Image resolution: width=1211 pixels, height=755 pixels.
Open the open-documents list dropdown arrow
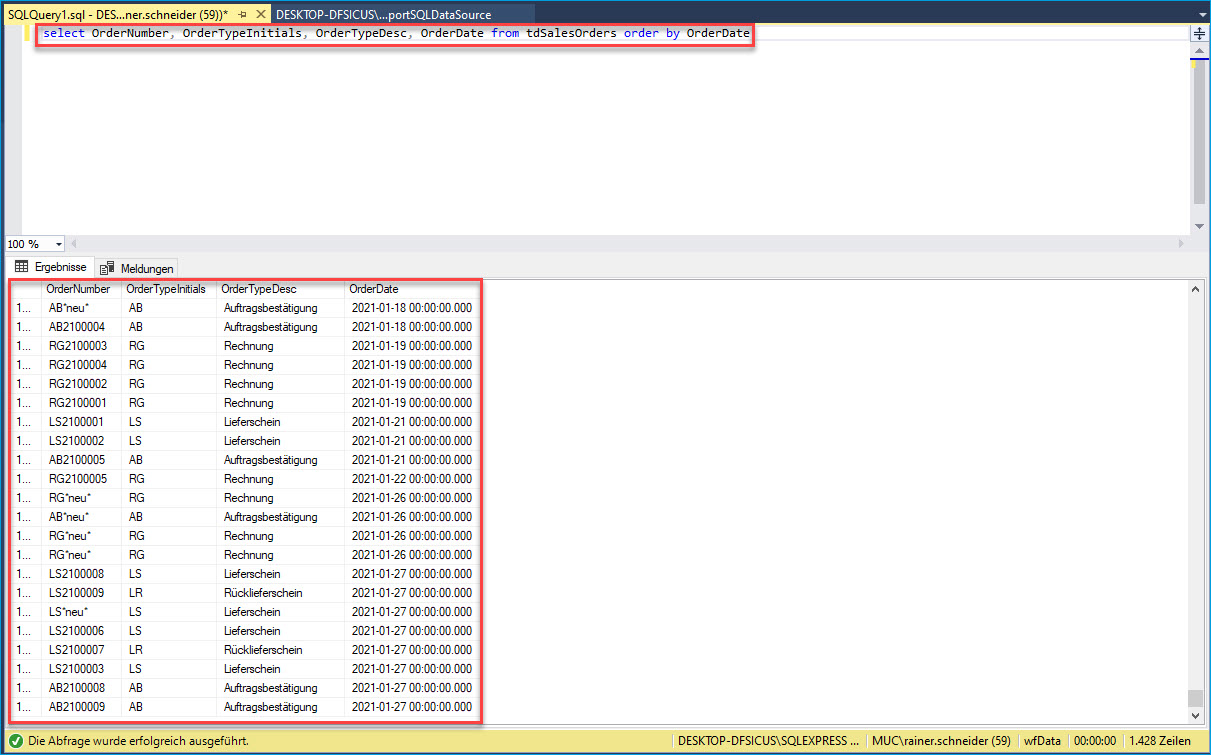coord(1199,15)
